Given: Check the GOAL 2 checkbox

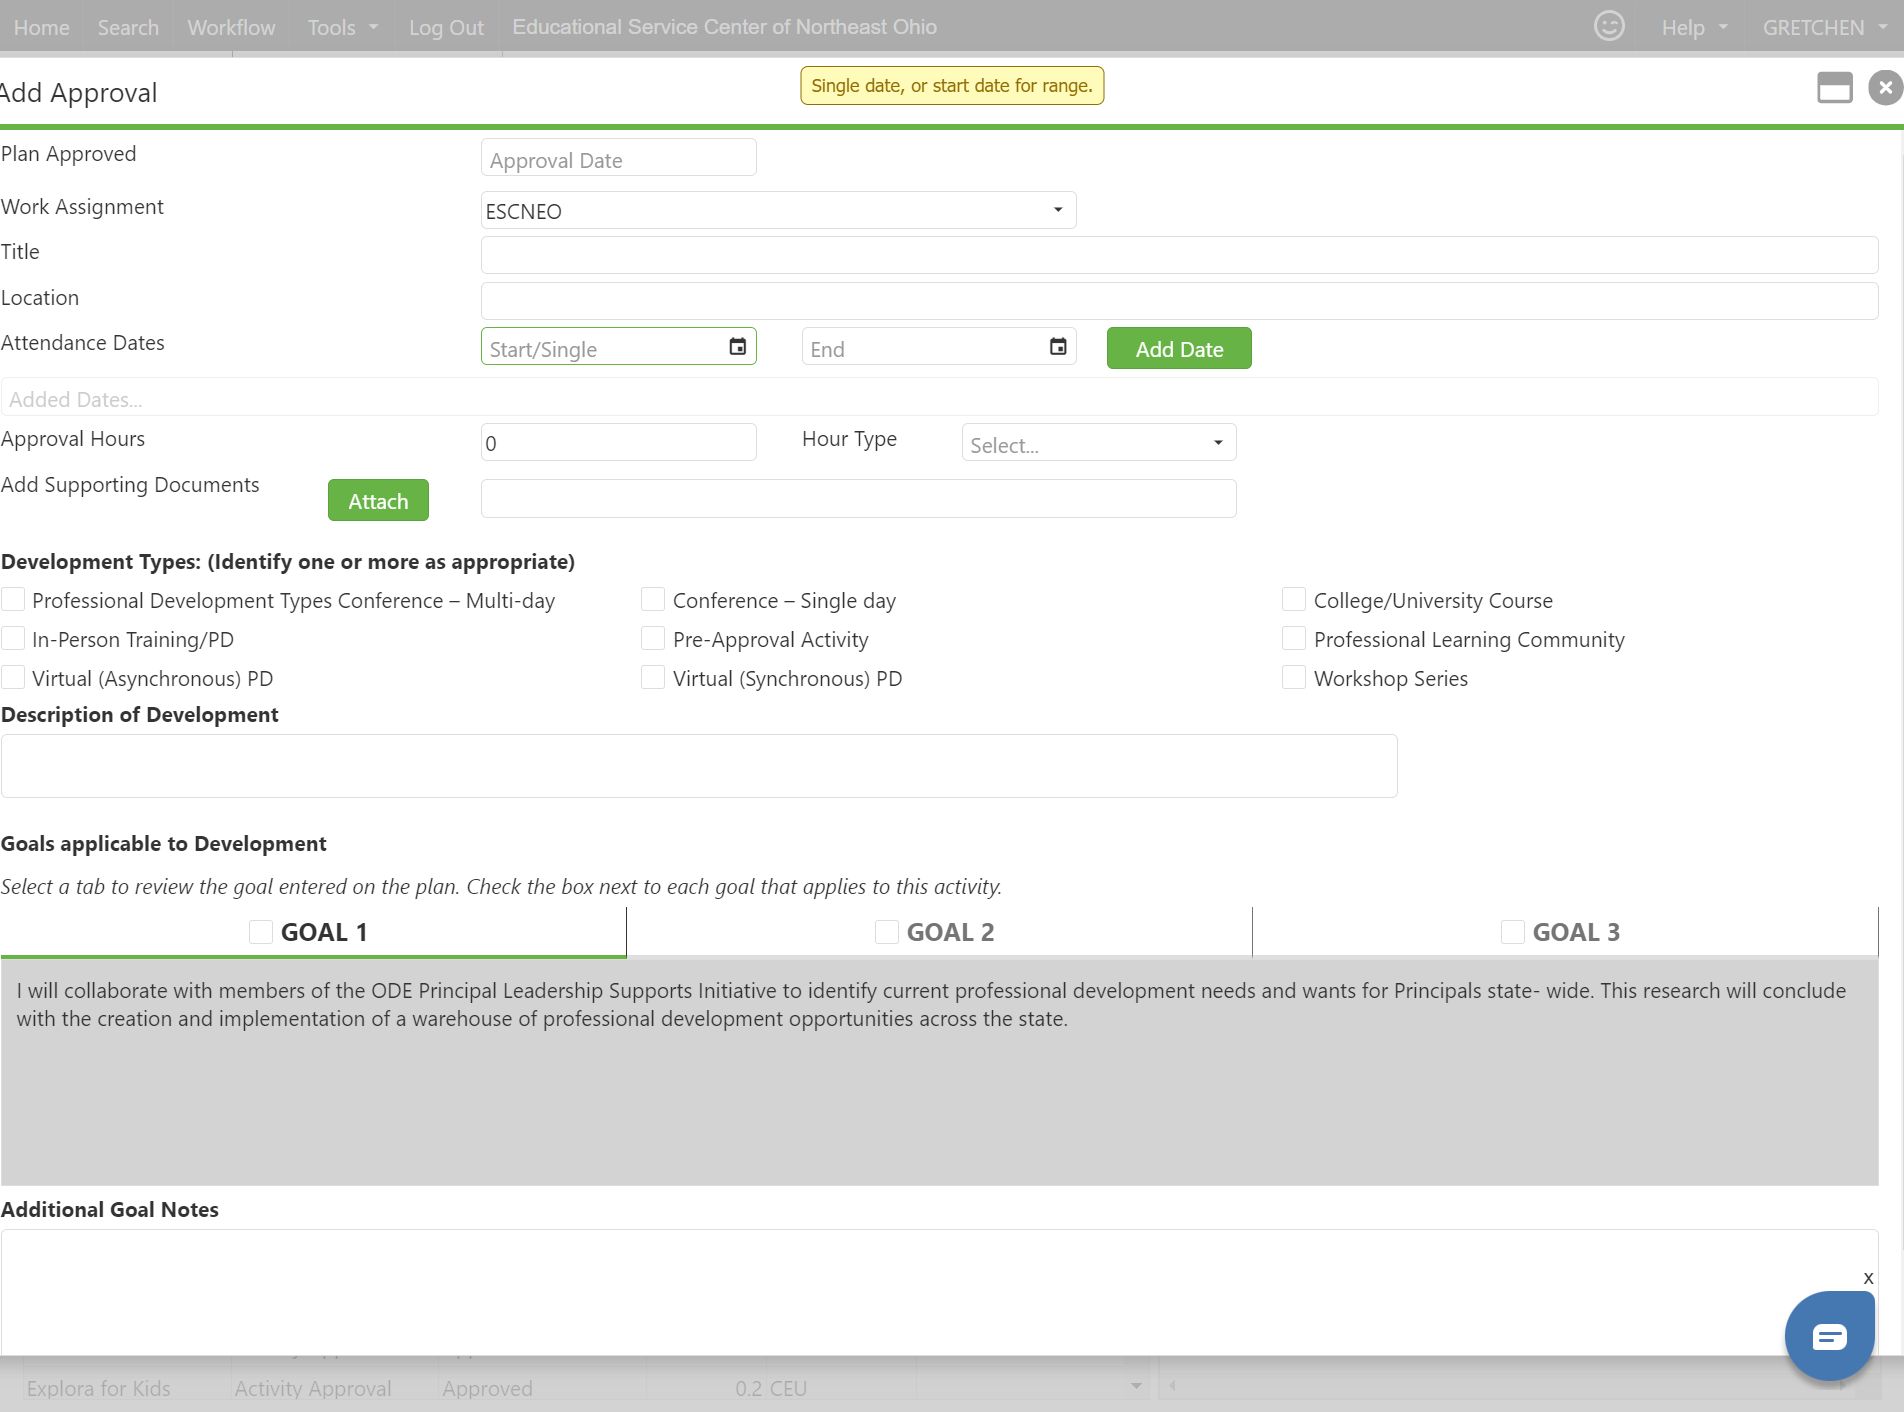Looking at the screenshot, I should pyautogui.click(x=887, y=932).
